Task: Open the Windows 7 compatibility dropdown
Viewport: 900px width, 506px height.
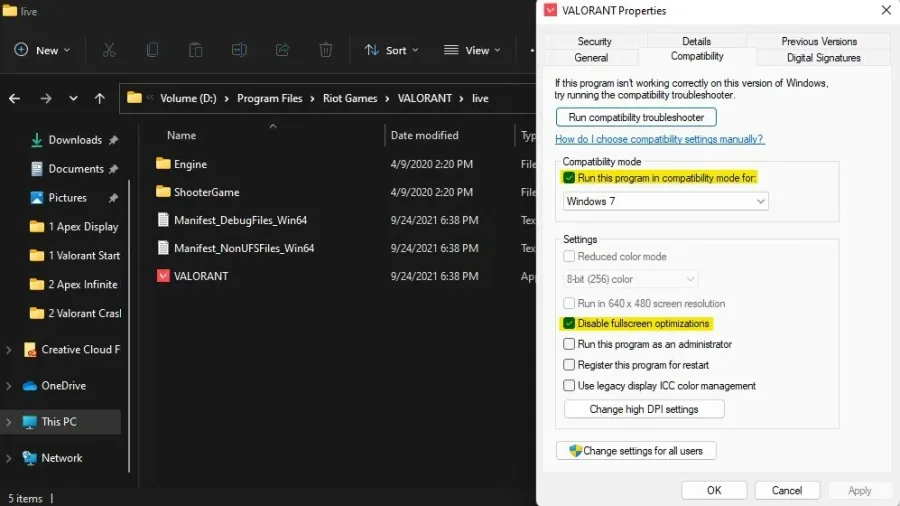Action: point(665,201)
